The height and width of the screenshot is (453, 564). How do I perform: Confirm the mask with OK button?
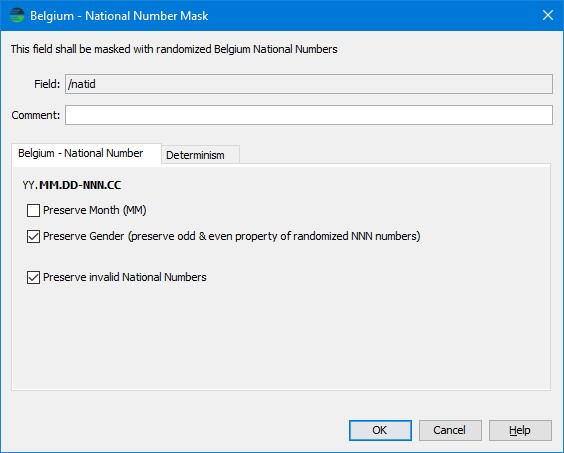coord(380,430)
